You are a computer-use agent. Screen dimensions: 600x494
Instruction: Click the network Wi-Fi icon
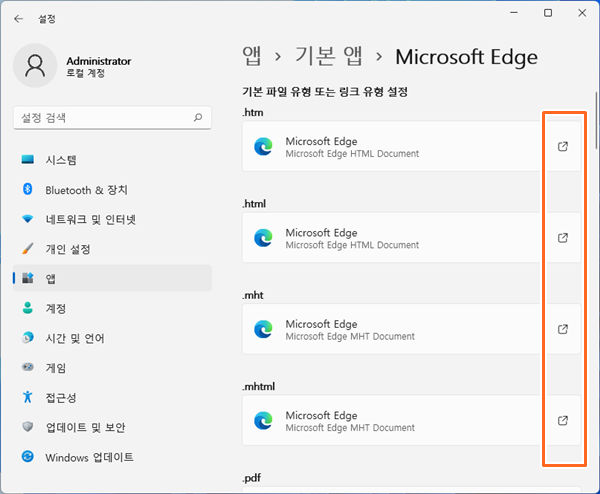[28, 219]
